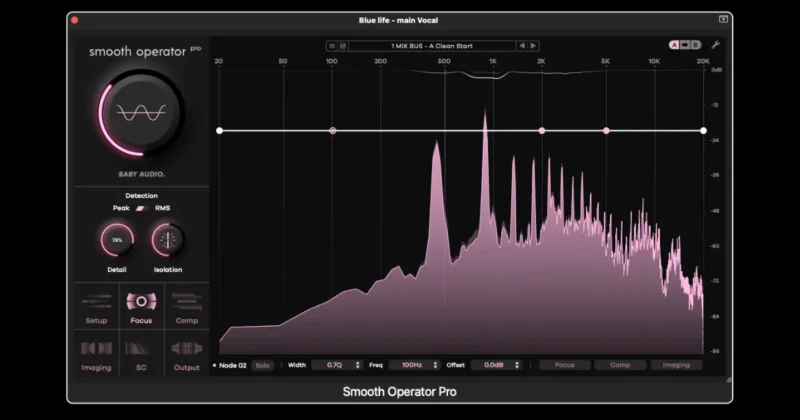This screenshot has width=800, height=420.
Task: Click the 10K frequency label
Action: click(654, 61)
